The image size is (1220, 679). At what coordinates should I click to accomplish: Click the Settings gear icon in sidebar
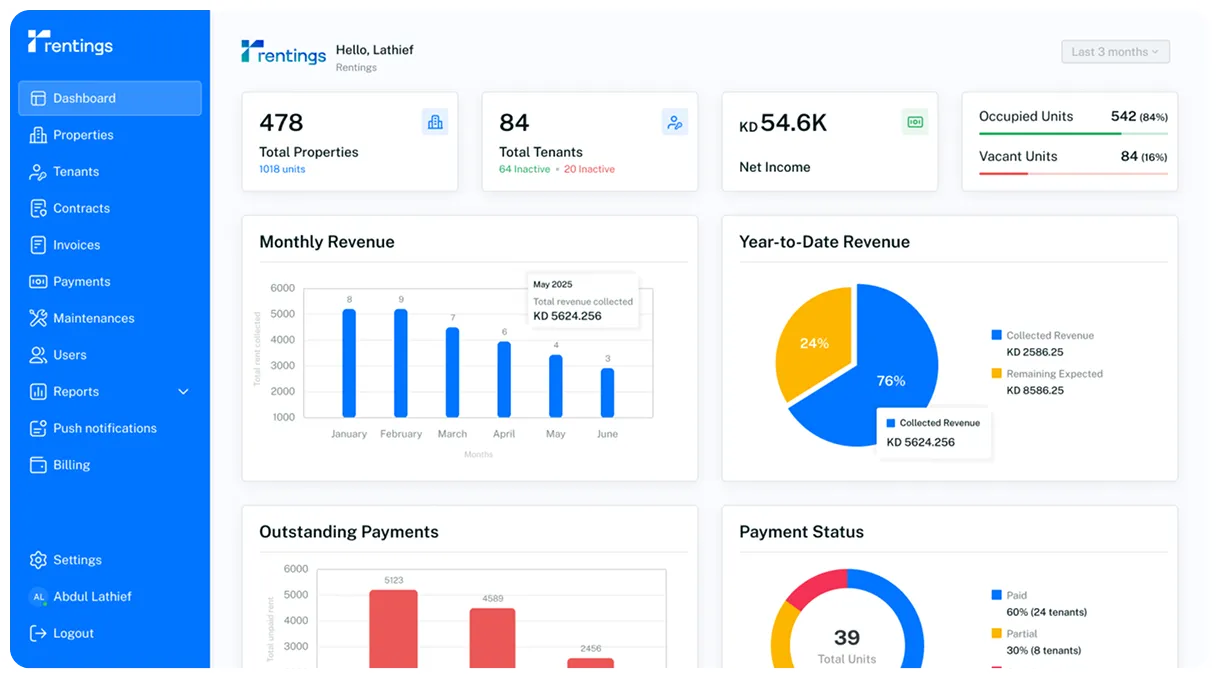click(x=38, y=560)
